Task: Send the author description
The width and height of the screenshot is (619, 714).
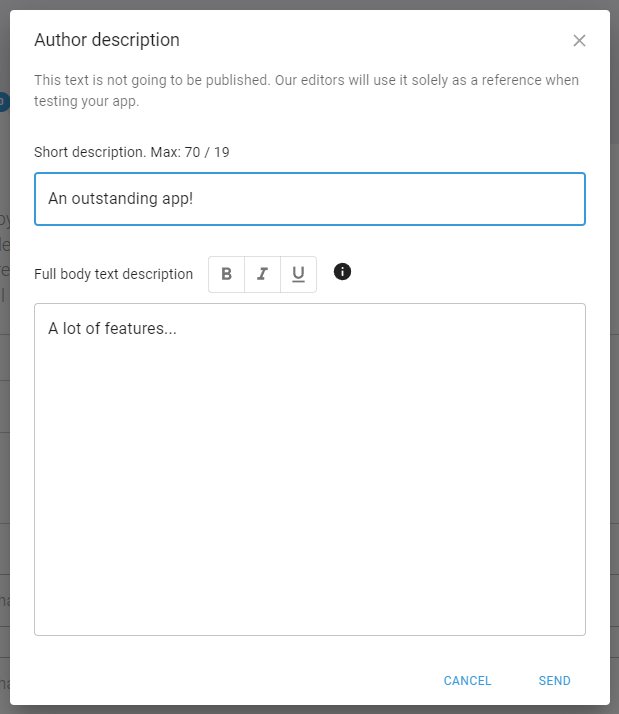Action: coord(554,681)
